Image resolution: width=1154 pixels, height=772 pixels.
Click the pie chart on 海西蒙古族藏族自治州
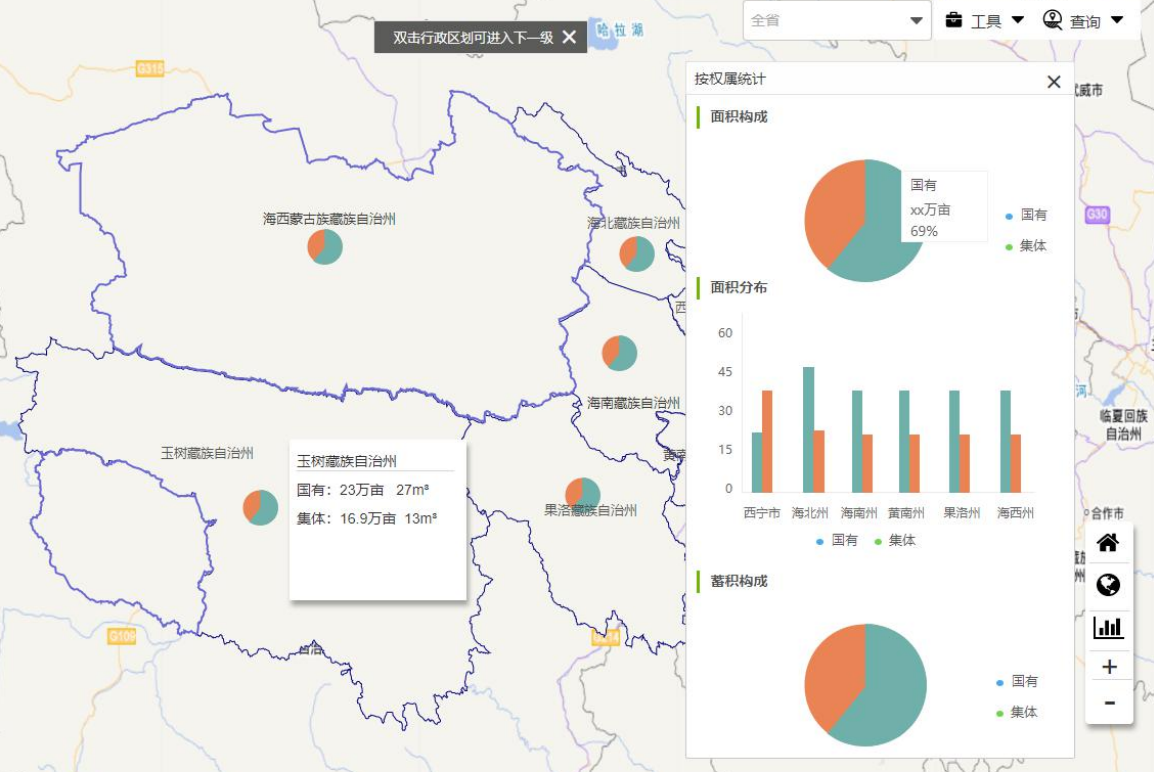pos(325,246)
